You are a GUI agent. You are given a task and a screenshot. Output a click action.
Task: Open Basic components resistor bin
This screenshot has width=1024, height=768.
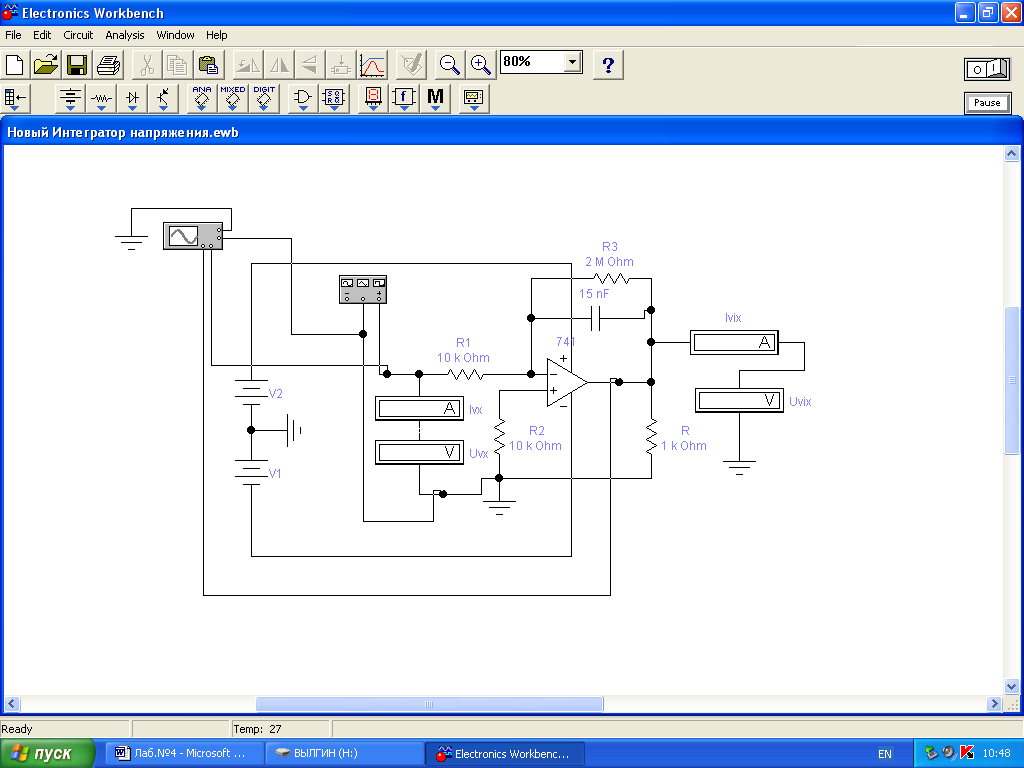click(101, 99)
